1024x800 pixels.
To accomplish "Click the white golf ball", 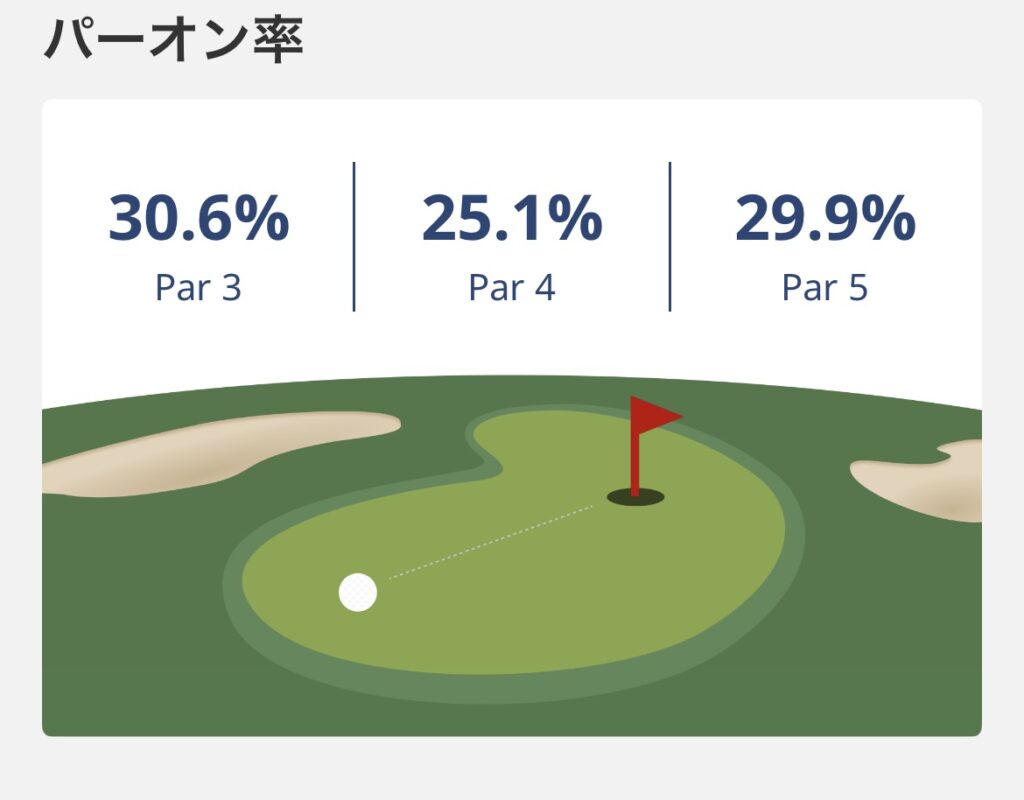I will [x=358, y=592].
